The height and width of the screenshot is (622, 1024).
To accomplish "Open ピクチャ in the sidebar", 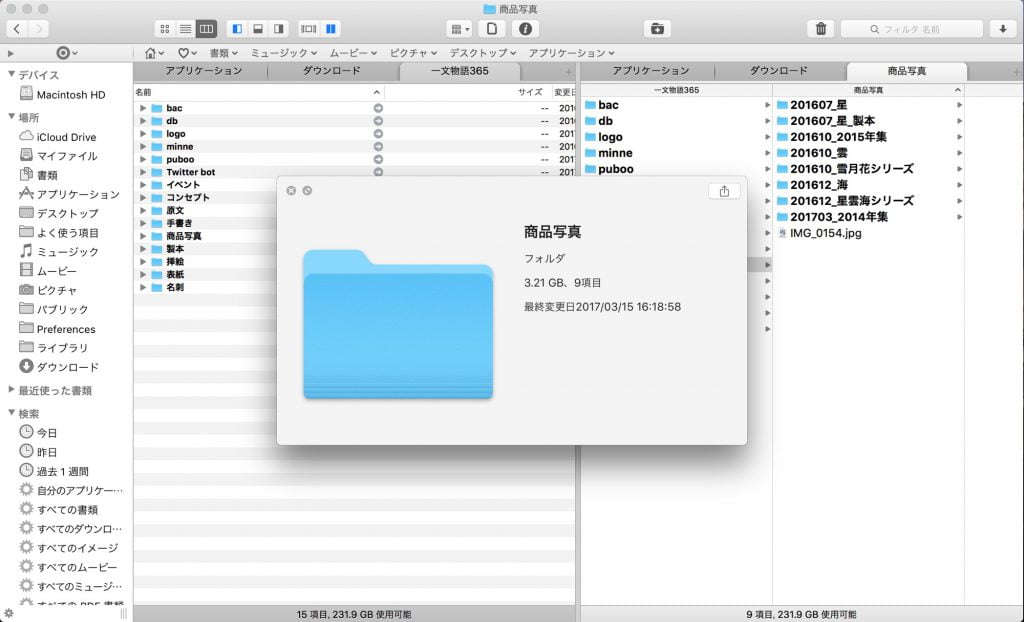I will (x=57, y=290).
